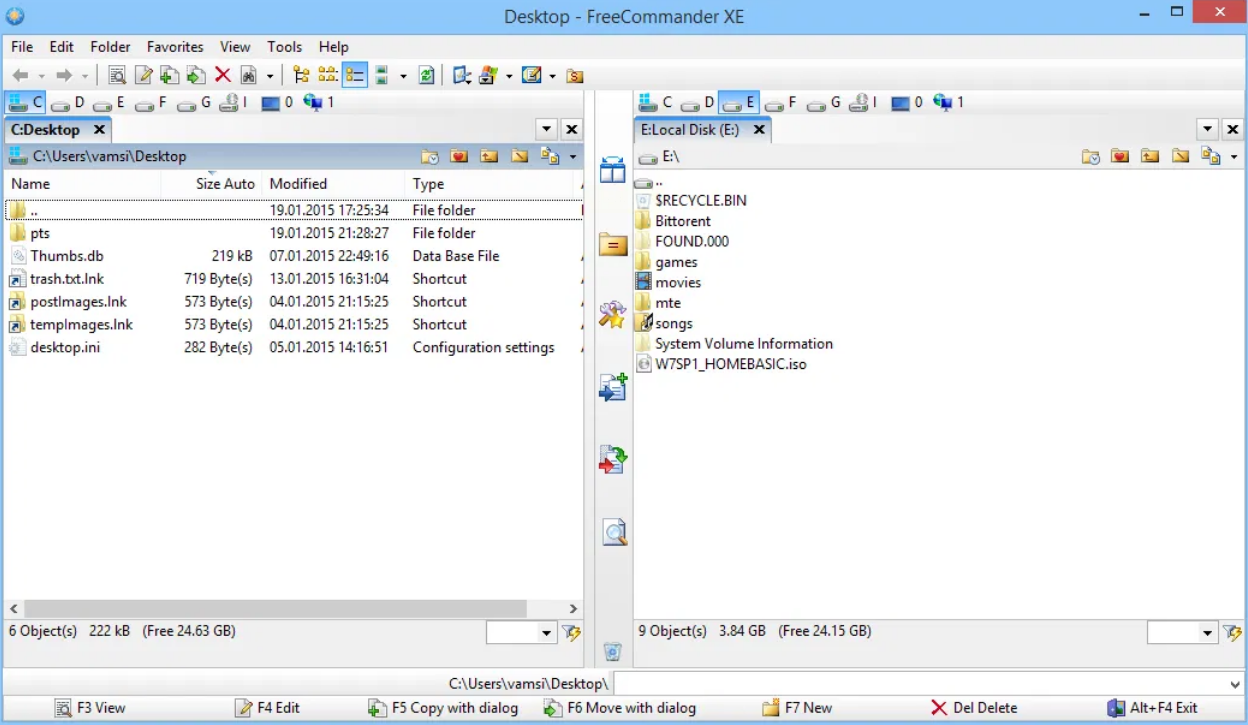The height and width of the screenshot is (725, 1248).
Task: Open the File menu
Action: point(22,47)
